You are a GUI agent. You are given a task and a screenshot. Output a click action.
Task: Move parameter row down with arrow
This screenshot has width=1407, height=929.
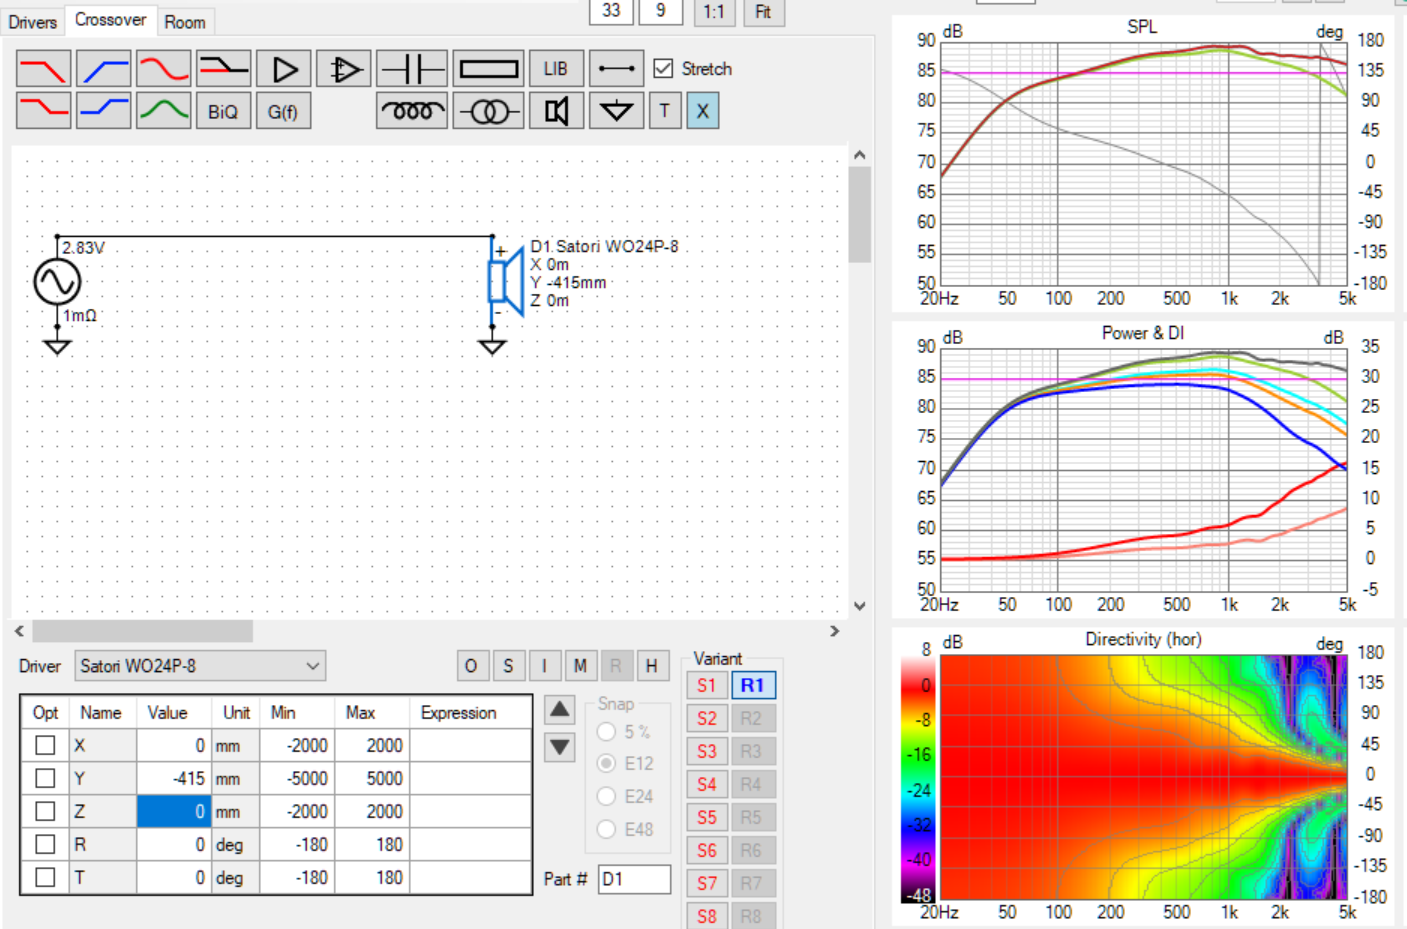tap(560, 747)
